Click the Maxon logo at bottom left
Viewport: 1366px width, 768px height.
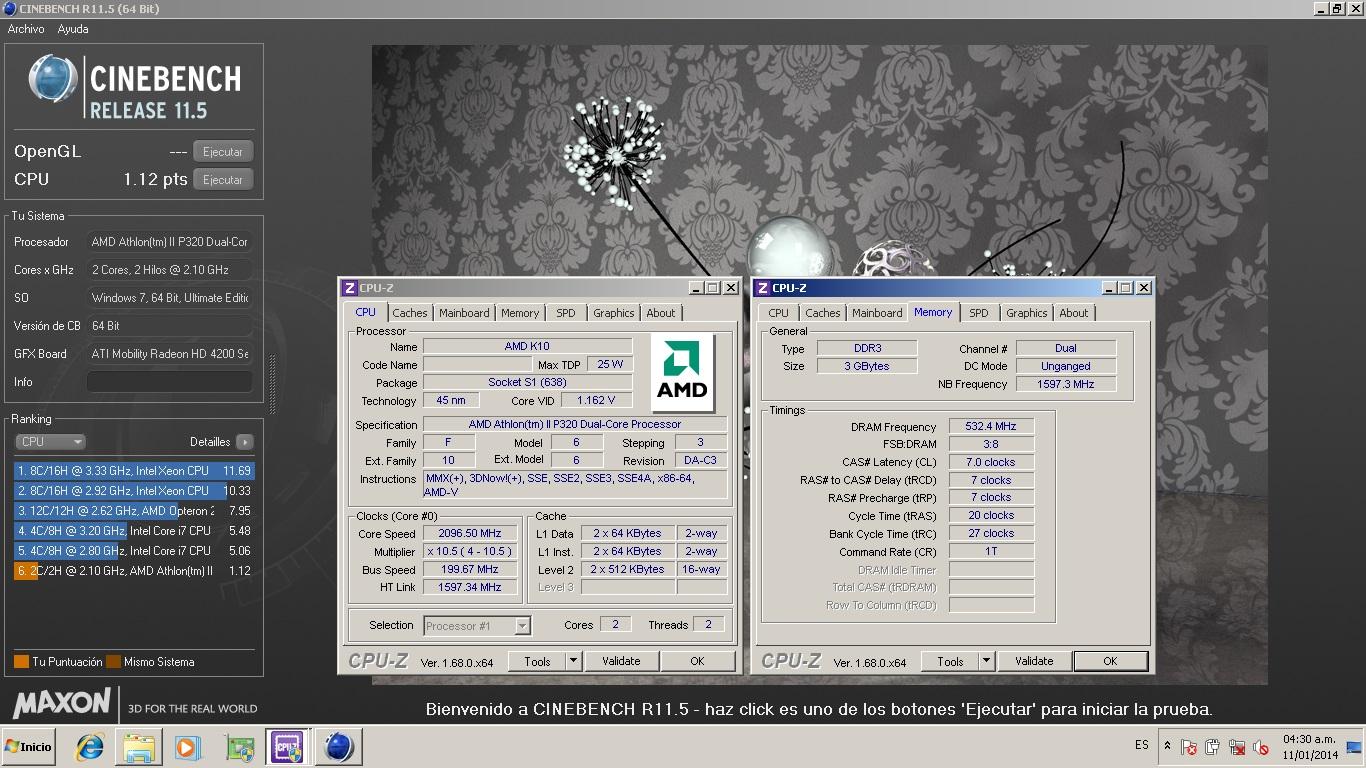(62, 703)
